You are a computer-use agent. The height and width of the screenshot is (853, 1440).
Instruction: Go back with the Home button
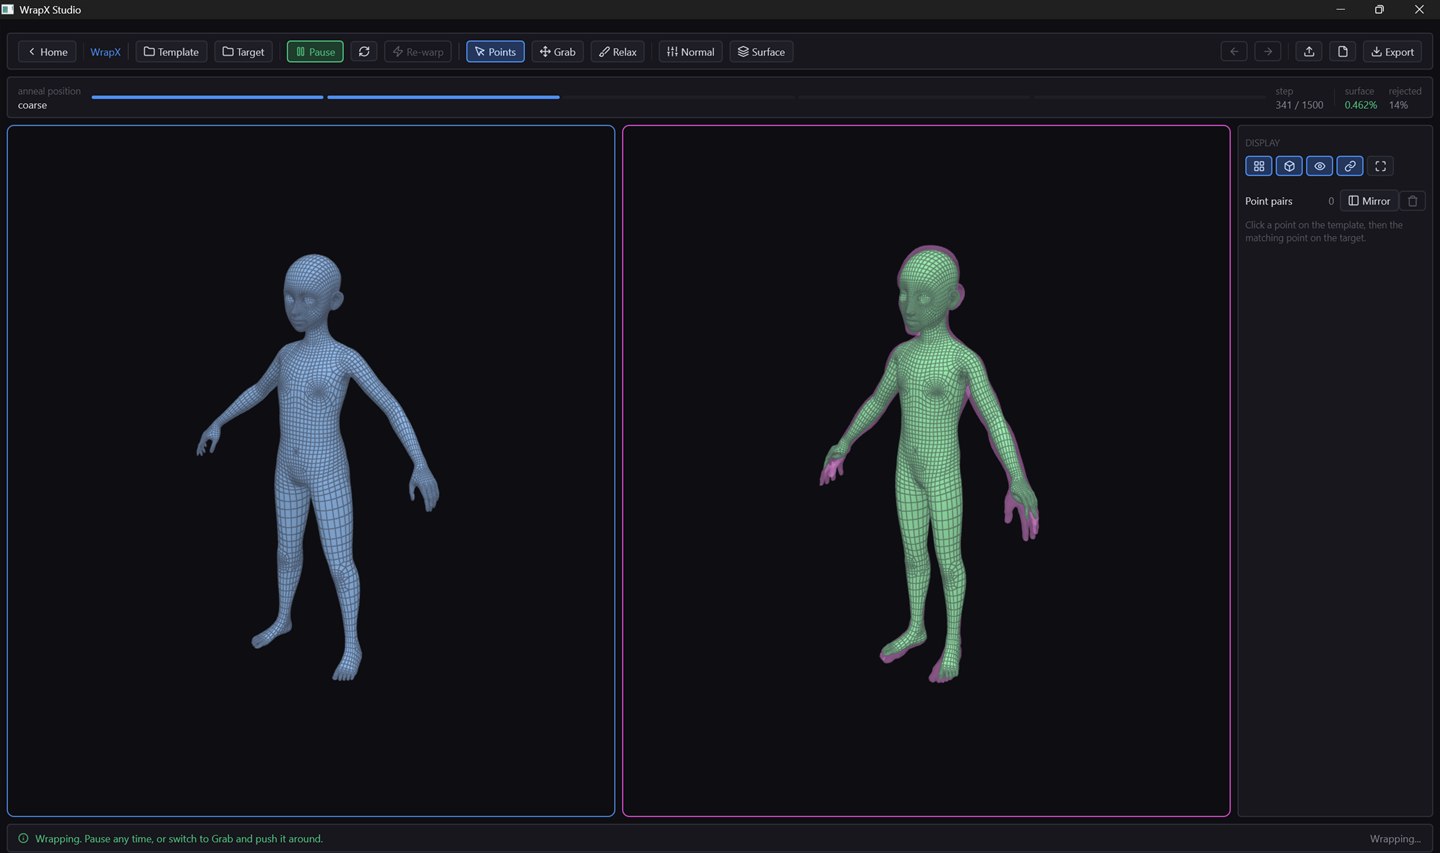click(47, 52)
